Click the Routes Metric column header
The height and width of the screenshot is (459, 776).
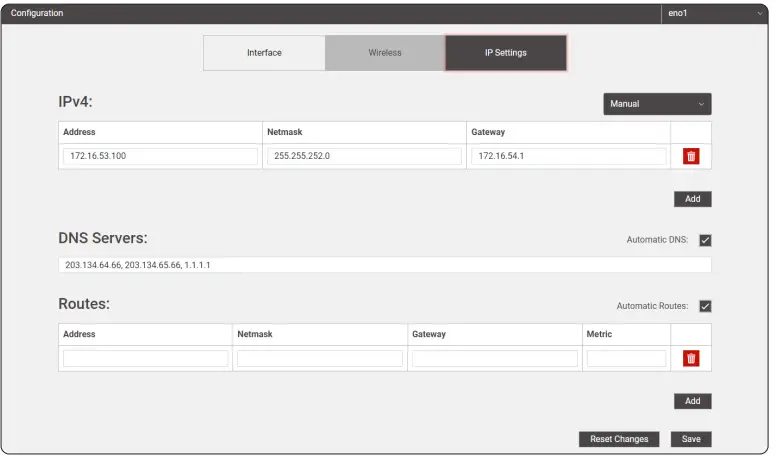[599, 334]
